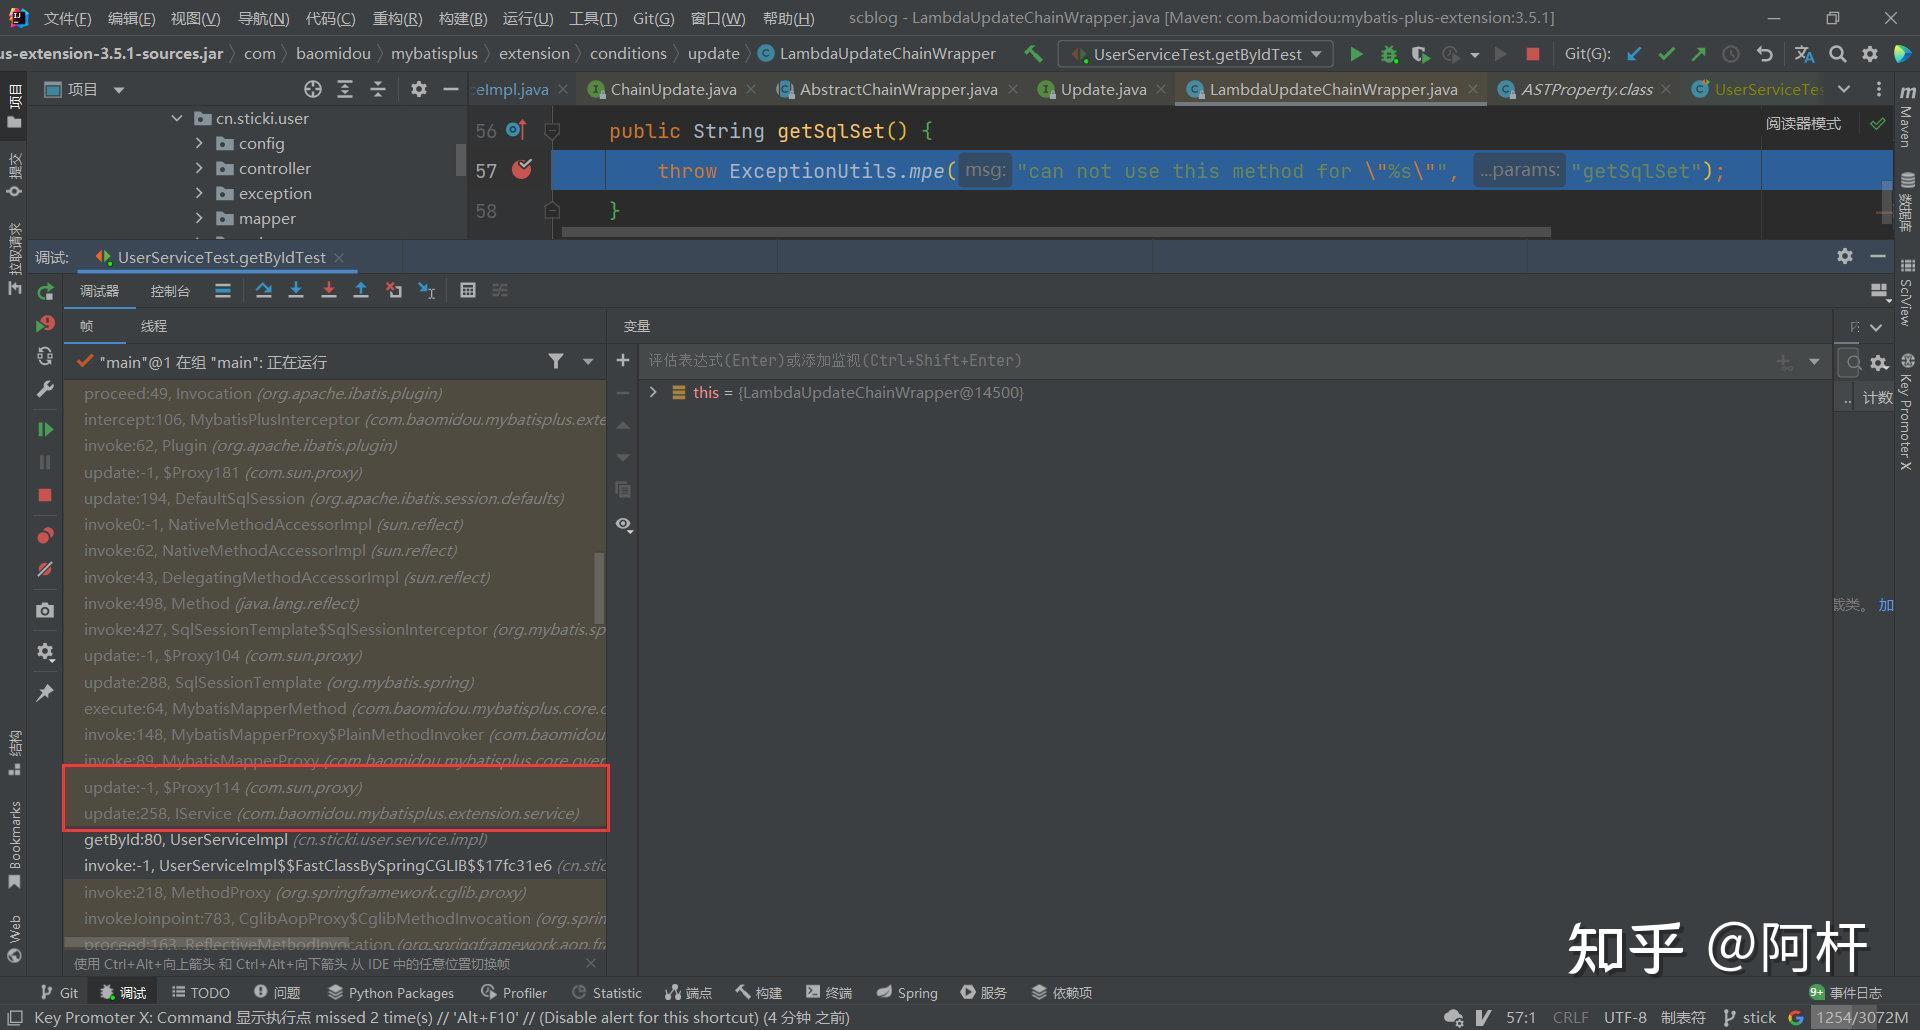Click the Rerun debug icon
Screen dimensions: 1920x1030
tap(45, 292)
